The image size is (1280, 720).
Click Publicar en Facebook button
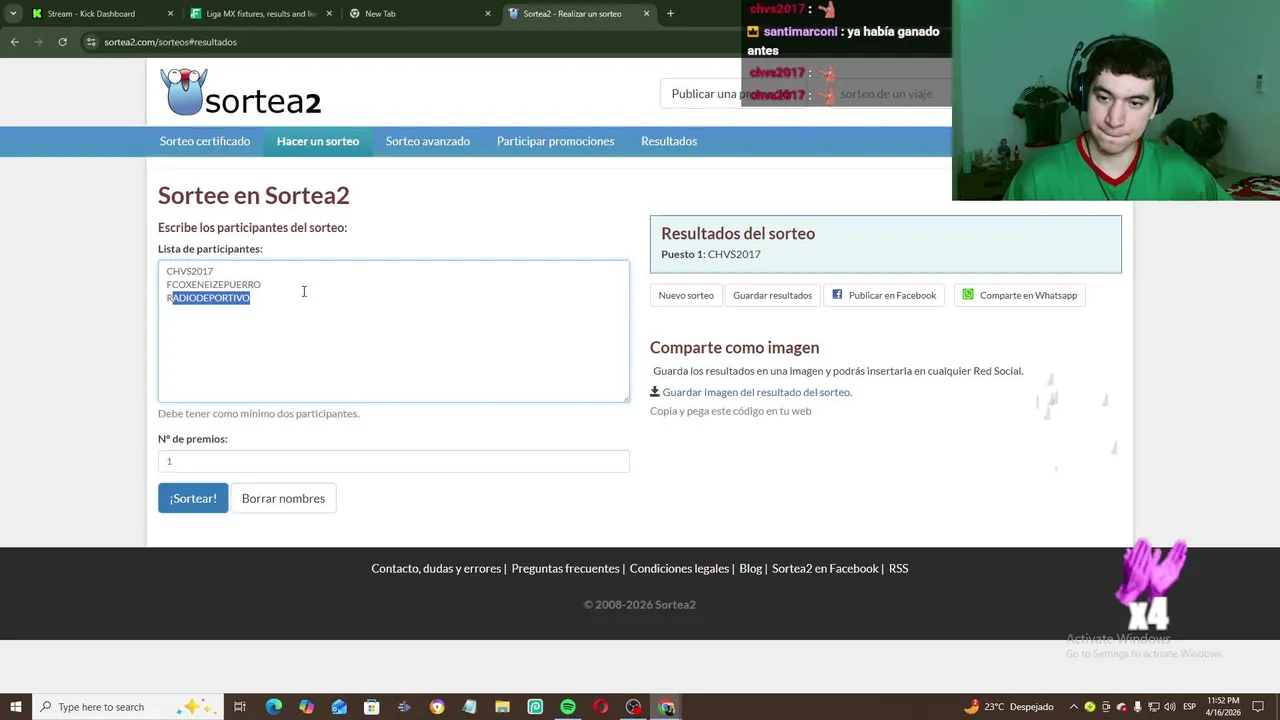pyautogui.click(x=884, y=295)
